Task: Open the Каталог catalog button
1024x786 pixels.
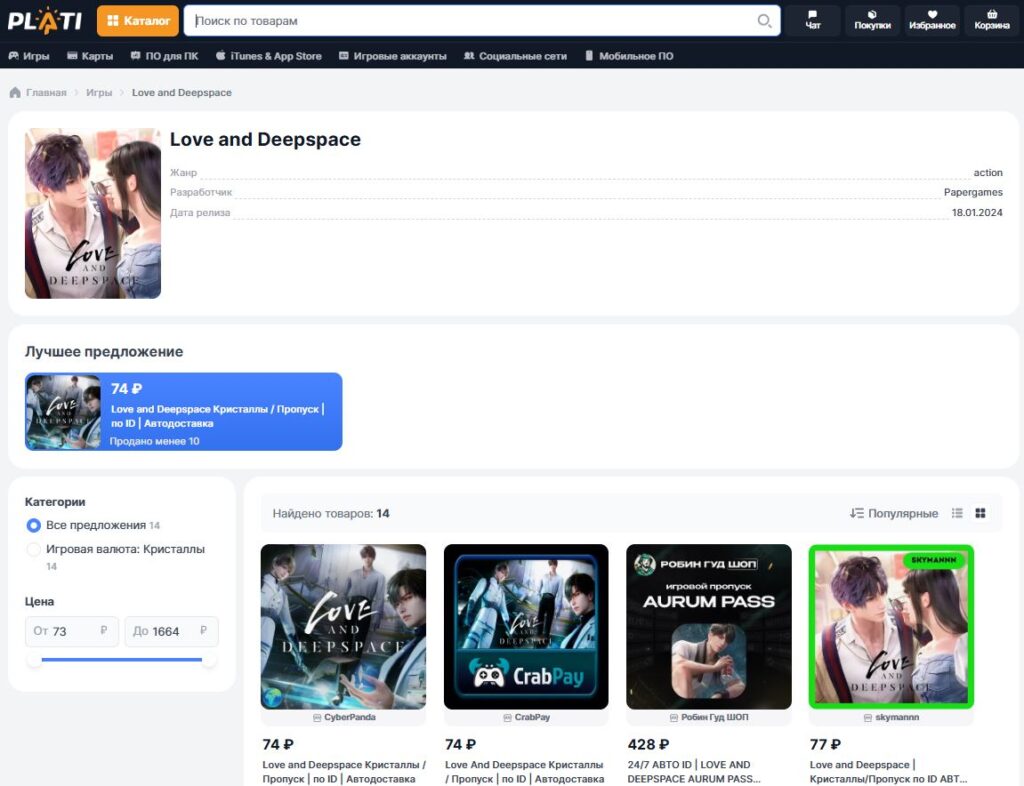Action: tap(138, 21)
